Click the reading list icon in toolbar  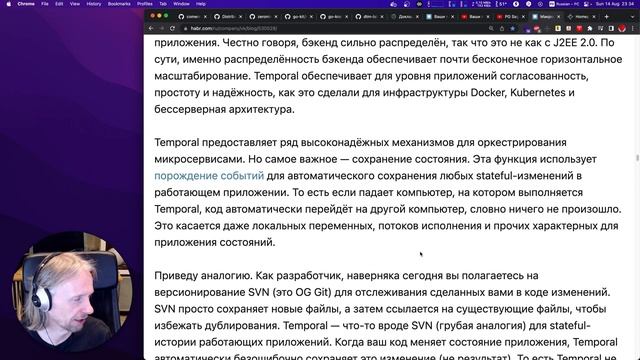(600, 28)
